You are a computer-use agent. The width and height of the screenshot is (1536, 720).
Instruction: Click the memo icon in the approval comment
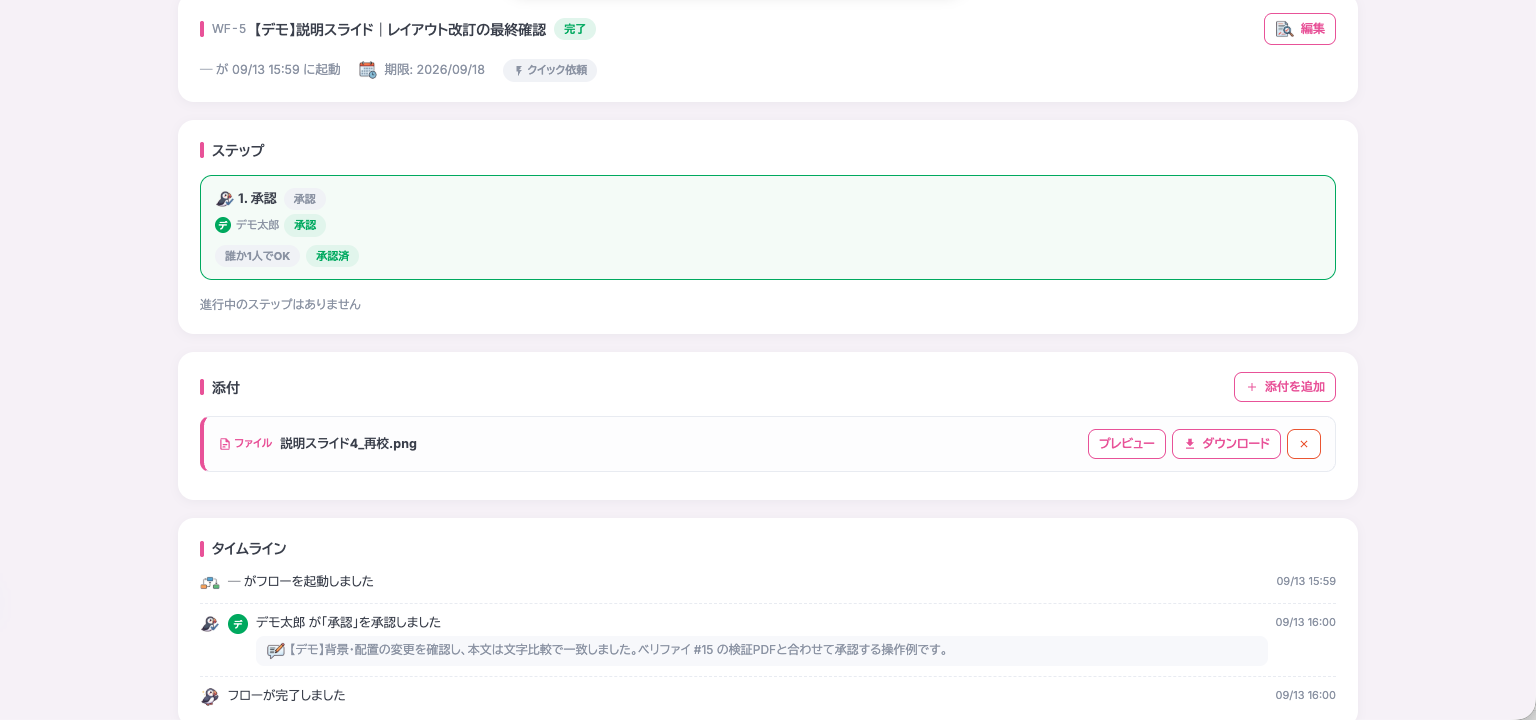[x=276, y=650]
